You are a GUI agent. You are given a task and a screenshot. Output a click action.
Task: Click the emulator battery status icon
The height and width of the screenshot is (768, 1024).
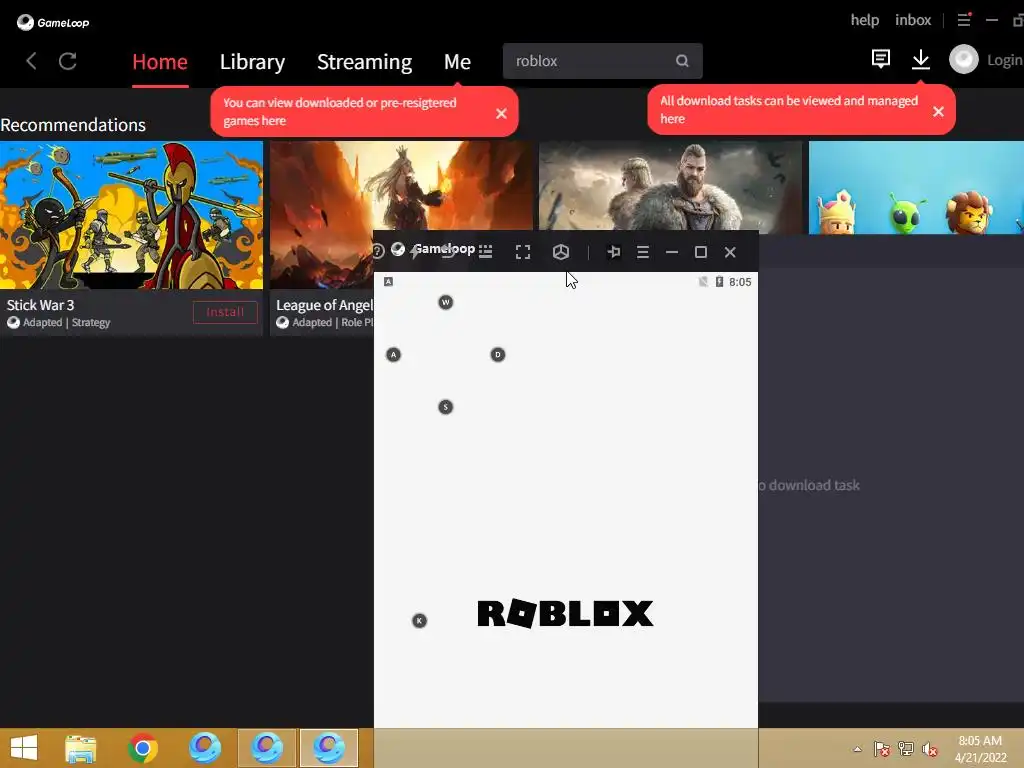click(719, 281)
